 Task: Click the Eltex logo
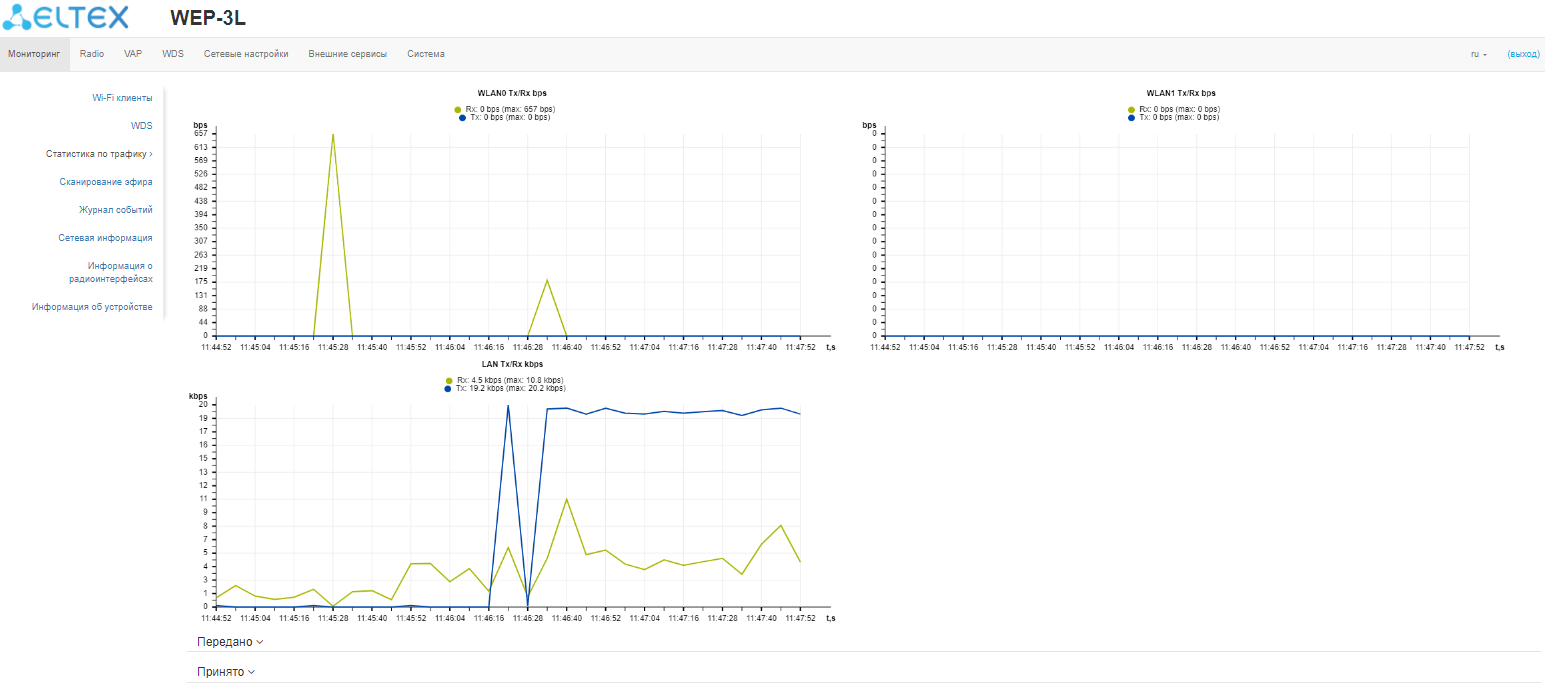(65, 17)
